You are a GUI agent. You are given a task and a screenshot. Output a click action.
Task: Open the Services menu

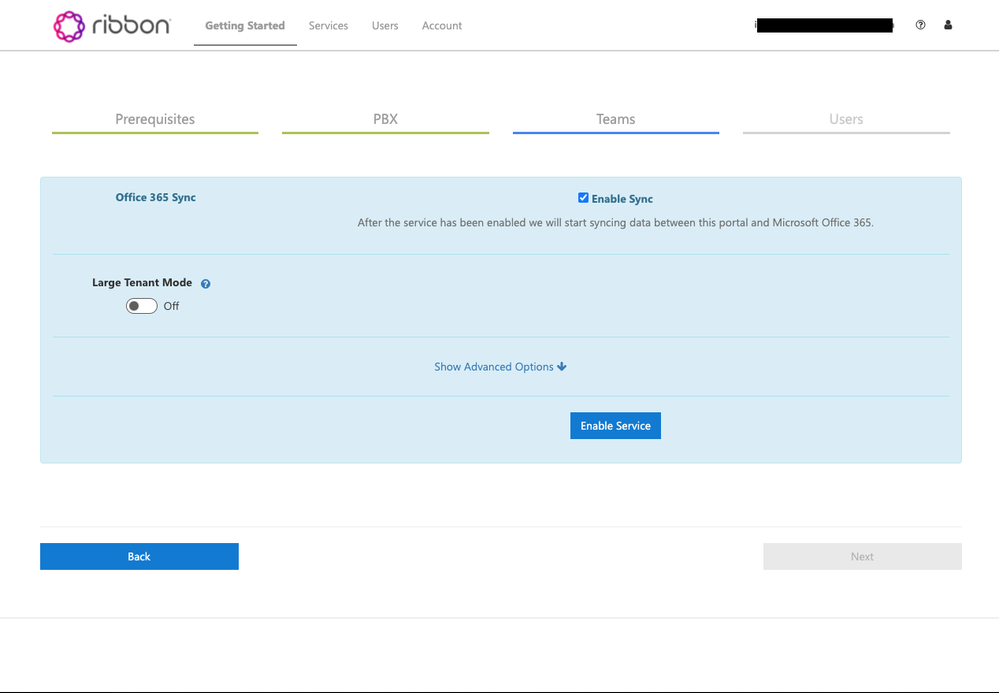click(328, 25)
